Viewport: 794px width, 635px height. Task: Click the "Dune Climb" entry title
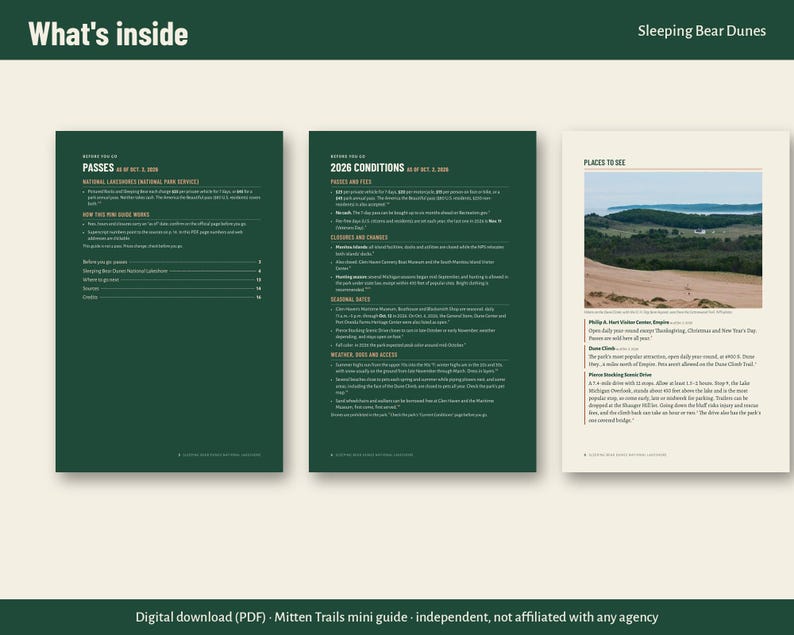[602, 348]
